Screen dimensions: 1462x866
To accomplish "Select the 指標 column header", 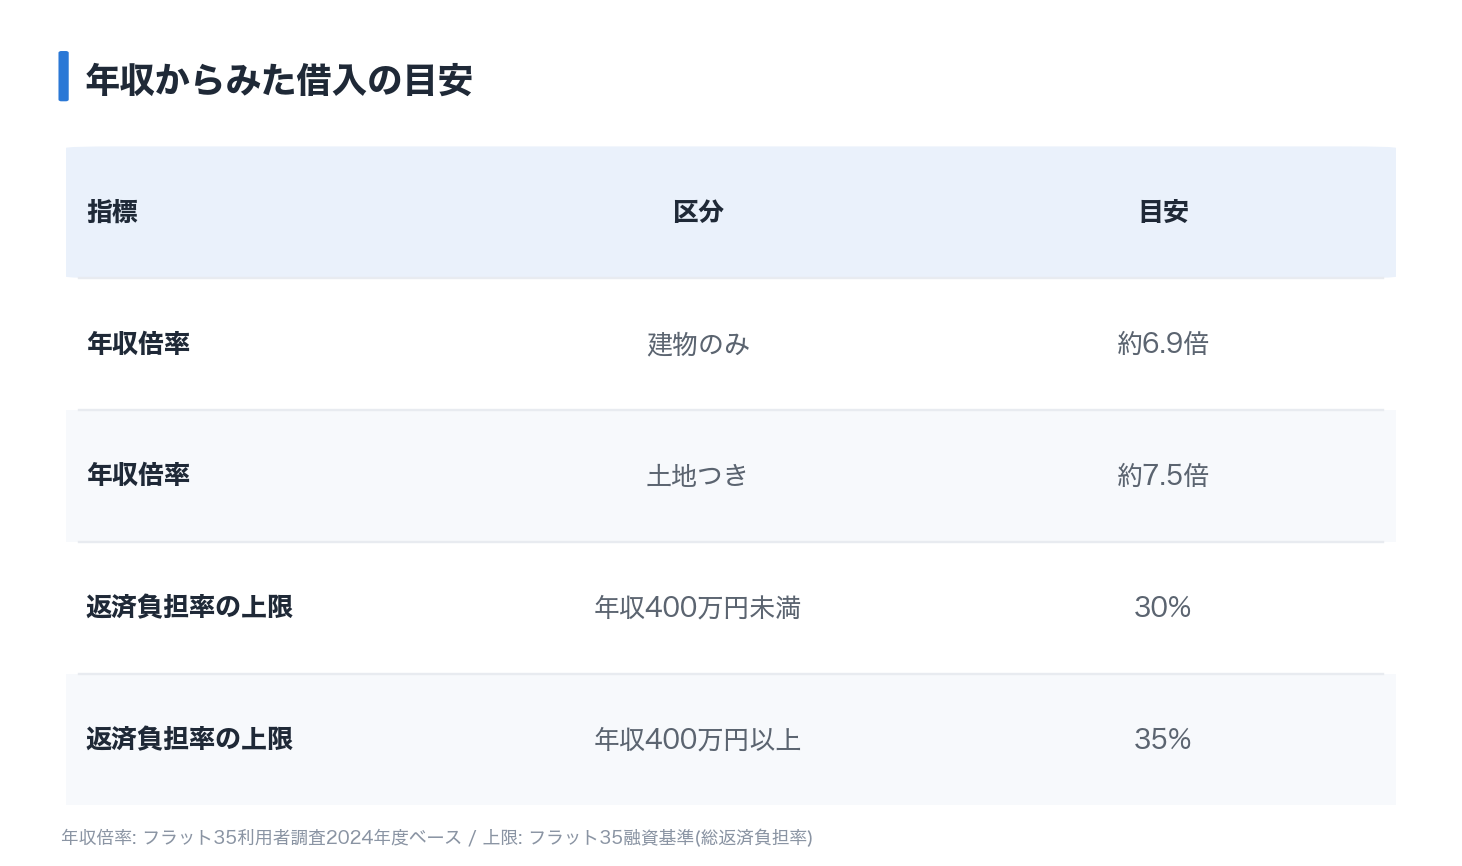I will (x=112, y=212).
